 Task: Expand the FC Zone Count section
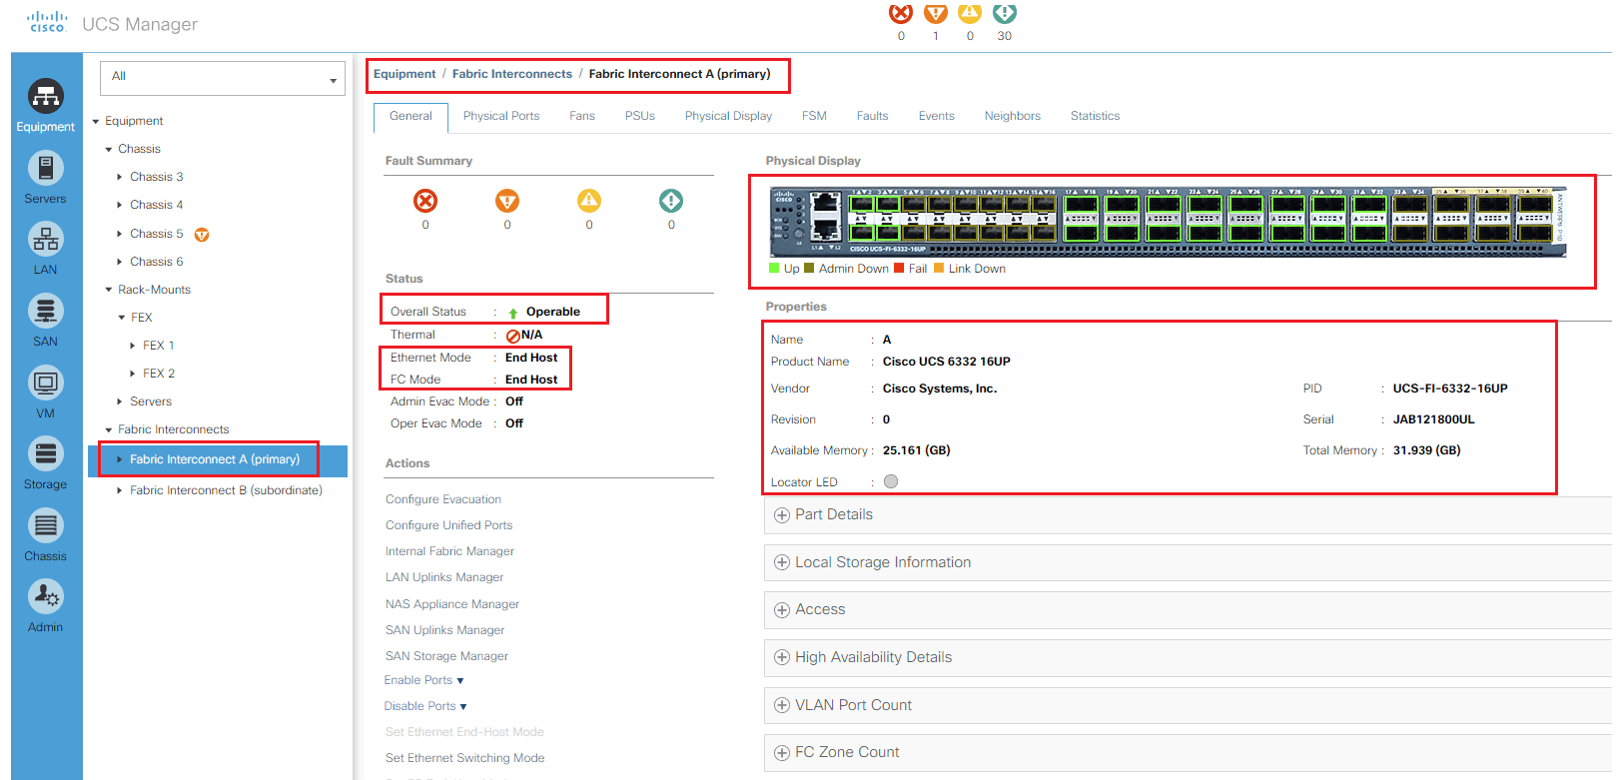[782, 753]
